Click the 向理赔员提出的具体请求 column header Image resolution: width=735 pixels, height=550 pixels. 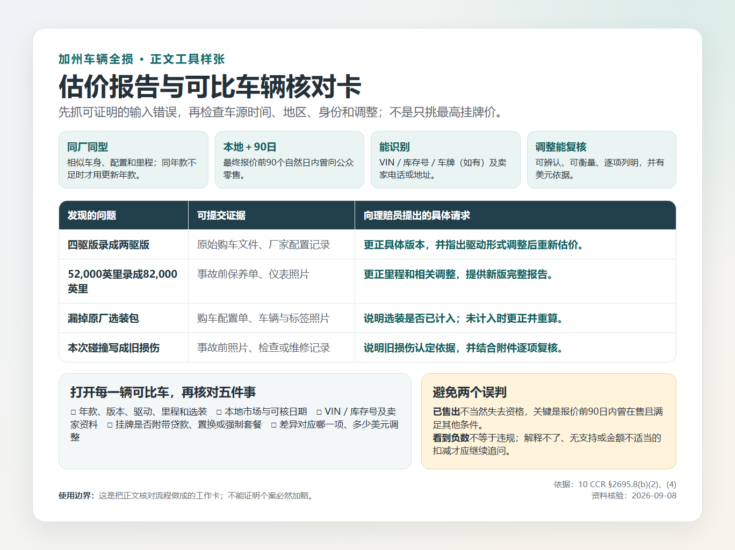tap(417, 215)
